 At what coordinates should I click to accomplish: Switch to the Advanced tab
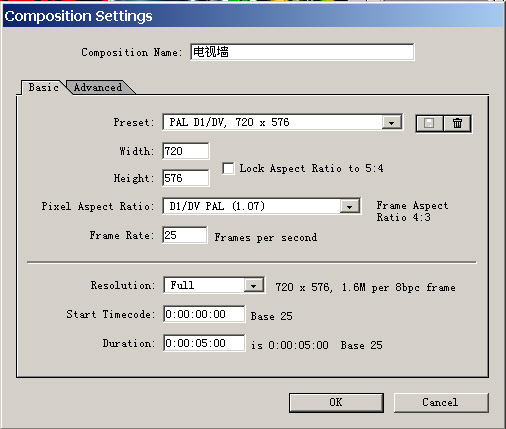[x=98, y=88]
